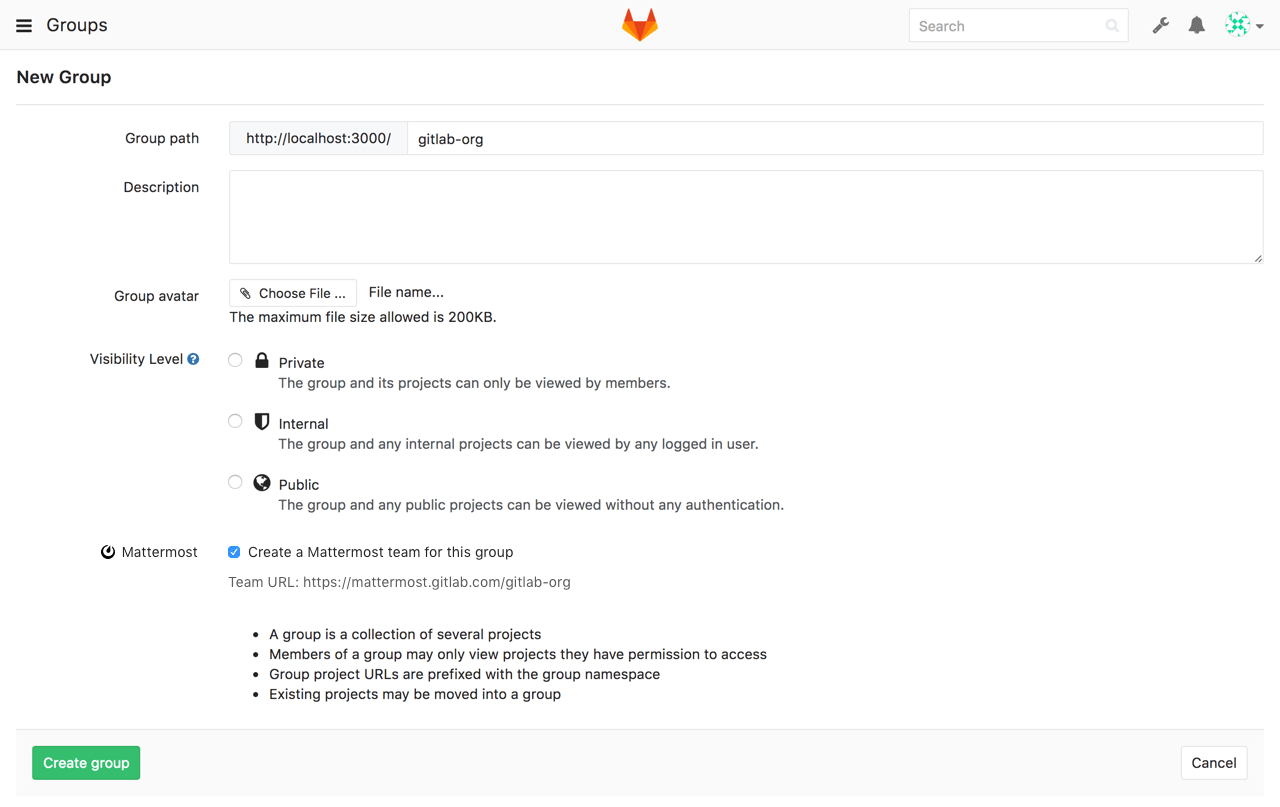The width and height of the screenshot is (1280, 807).
Task: Click your profile avatar in the header
Action: pyautogui.click(x=1238, y=25)
